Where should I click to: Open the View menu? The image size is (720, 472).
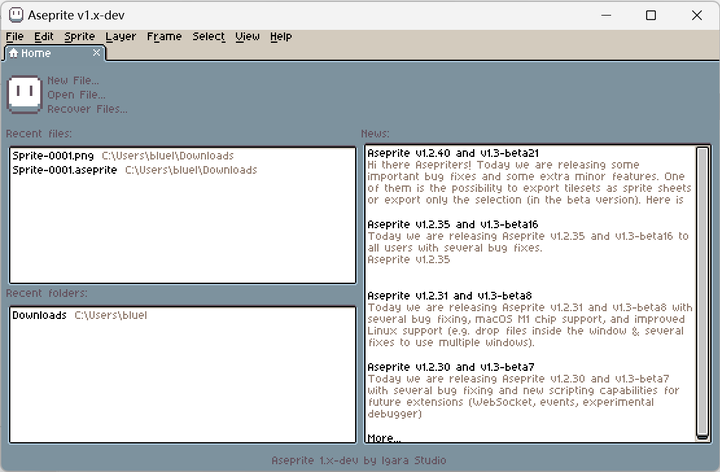[x=247, y=36]
